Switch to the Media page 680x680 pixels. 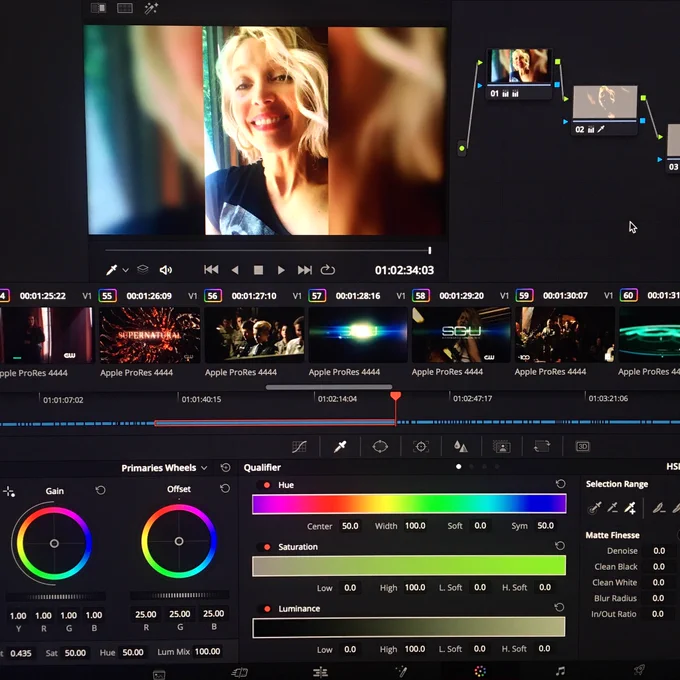pos(159,674)
